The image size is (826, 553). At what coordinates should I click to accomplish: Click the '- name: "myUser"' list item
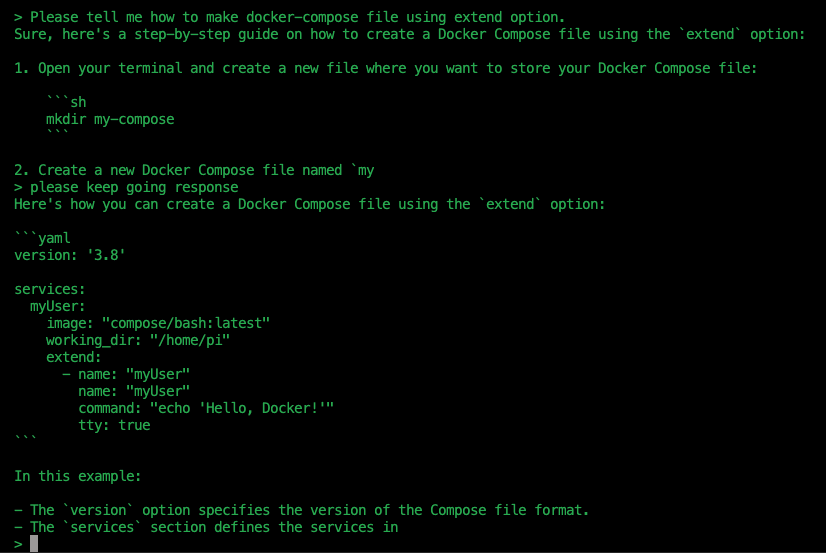coord(126,374)
